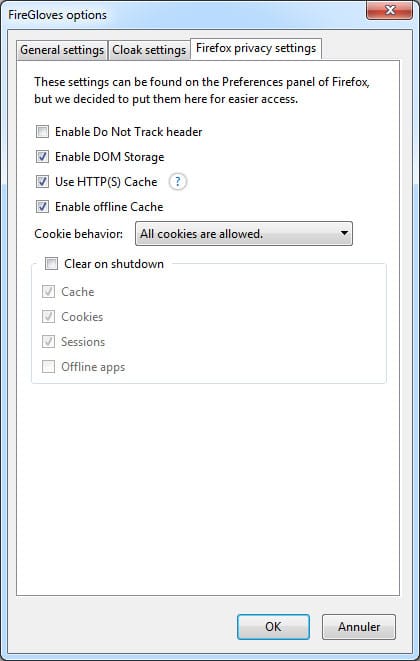The width and height of the screenshot is (420, 661).
Task: Disable the Enable offline Cache option
Action: 42,207
